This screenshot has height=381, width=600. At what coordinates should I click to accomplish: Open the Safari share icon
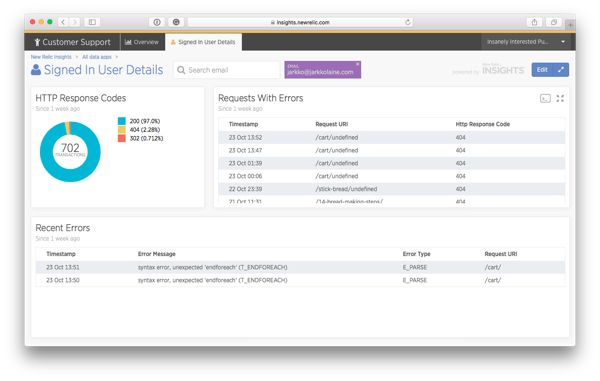534,22
